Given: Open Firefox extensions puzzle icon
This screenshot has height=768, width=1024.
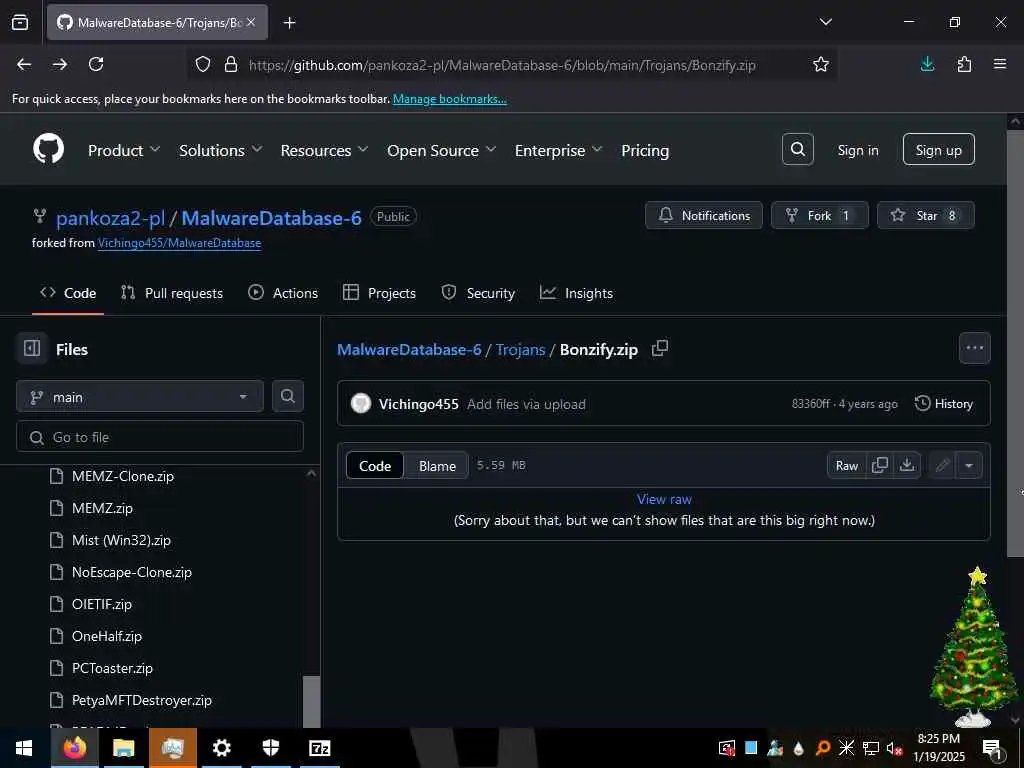Looking at the screenshot, I should [964, 64].
